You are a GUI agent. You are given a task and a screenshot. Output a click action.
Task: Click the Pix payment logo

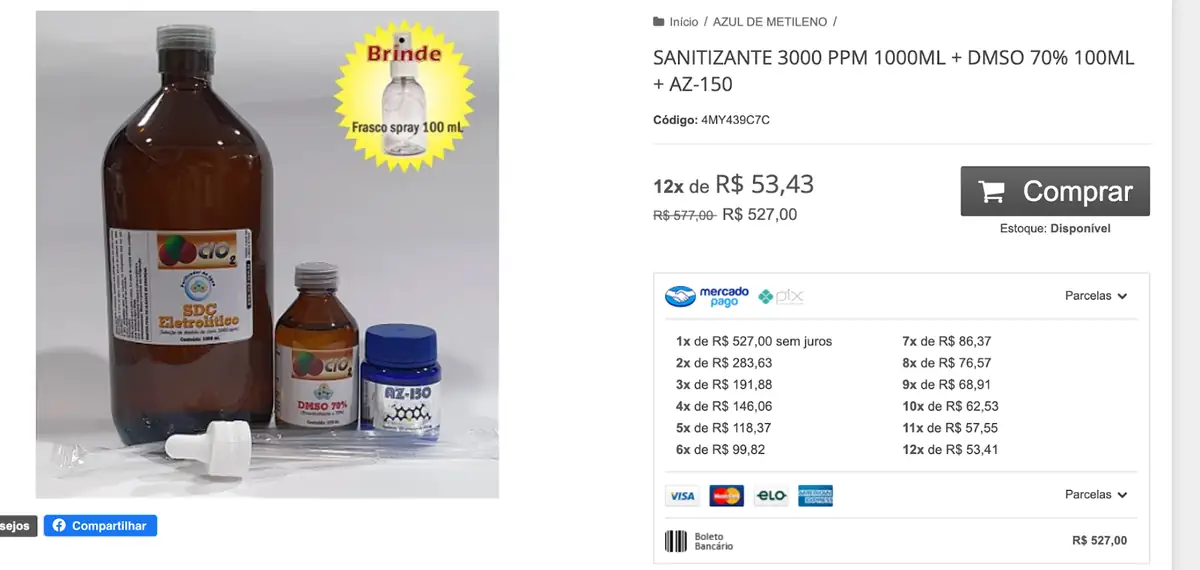pyautogui.click(x=781, y=297)
